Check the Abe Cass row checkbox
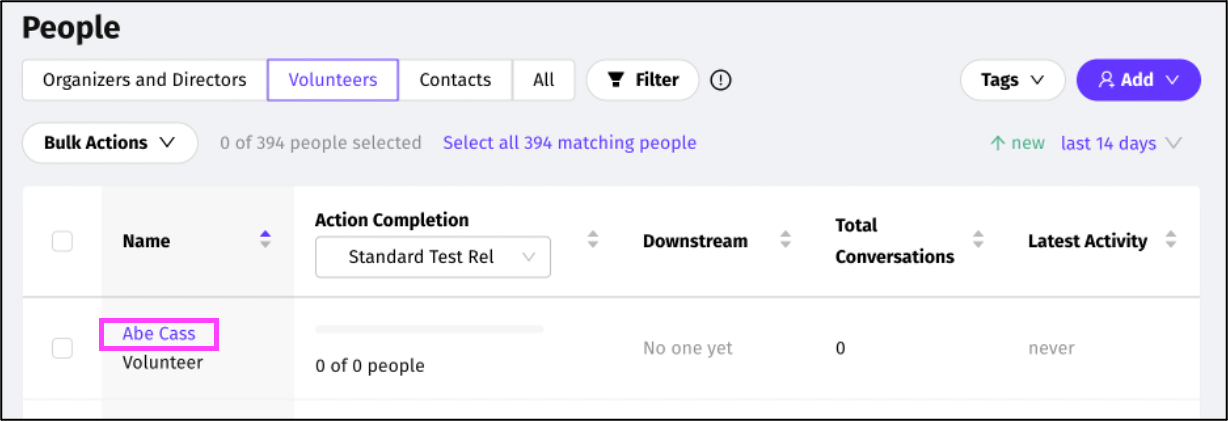This screenshot has height=422, width=1228. (x=62, y=348)
